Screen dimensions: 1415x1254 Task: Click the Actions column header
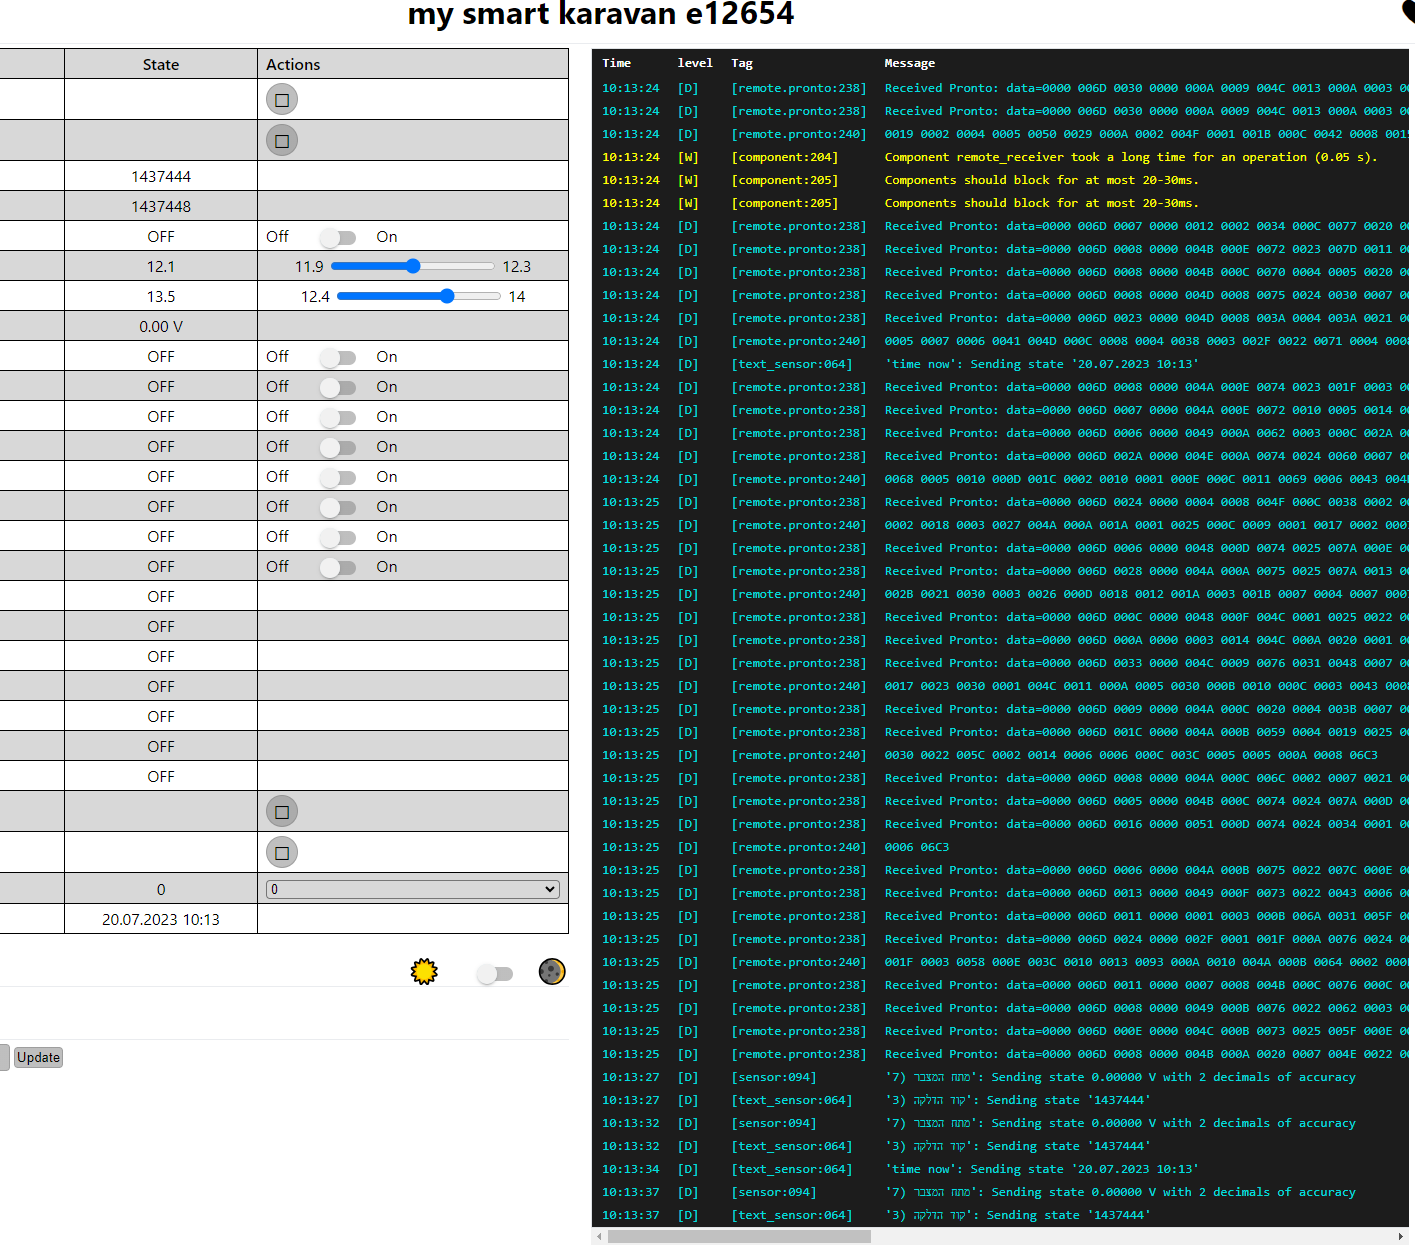pyautogui.click(x=293, y=65)
